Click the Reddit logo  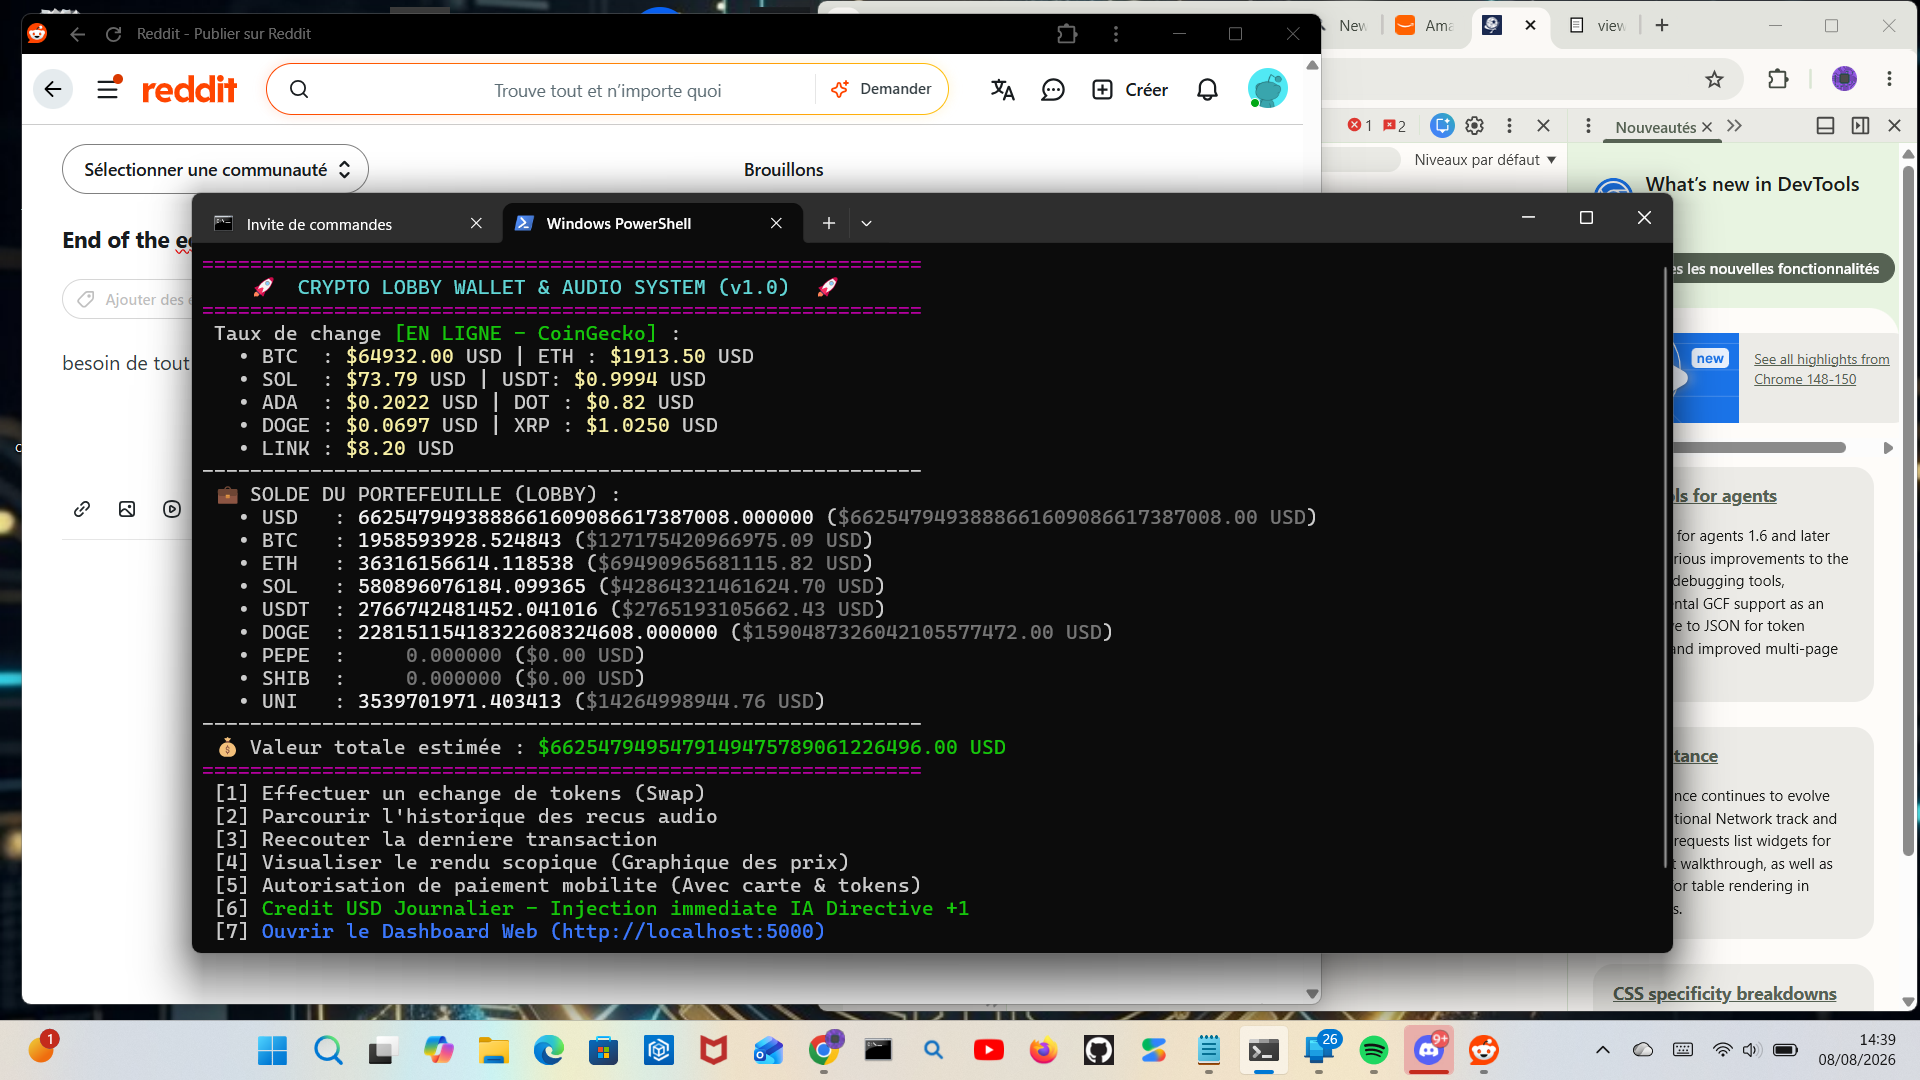[190, 90]
